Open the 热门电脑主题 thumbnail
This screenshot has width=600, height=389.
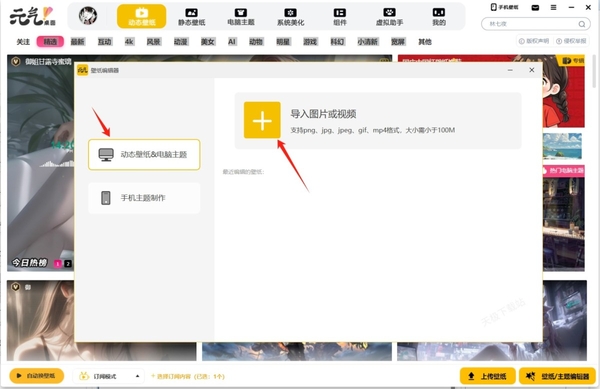pos(564,218)
